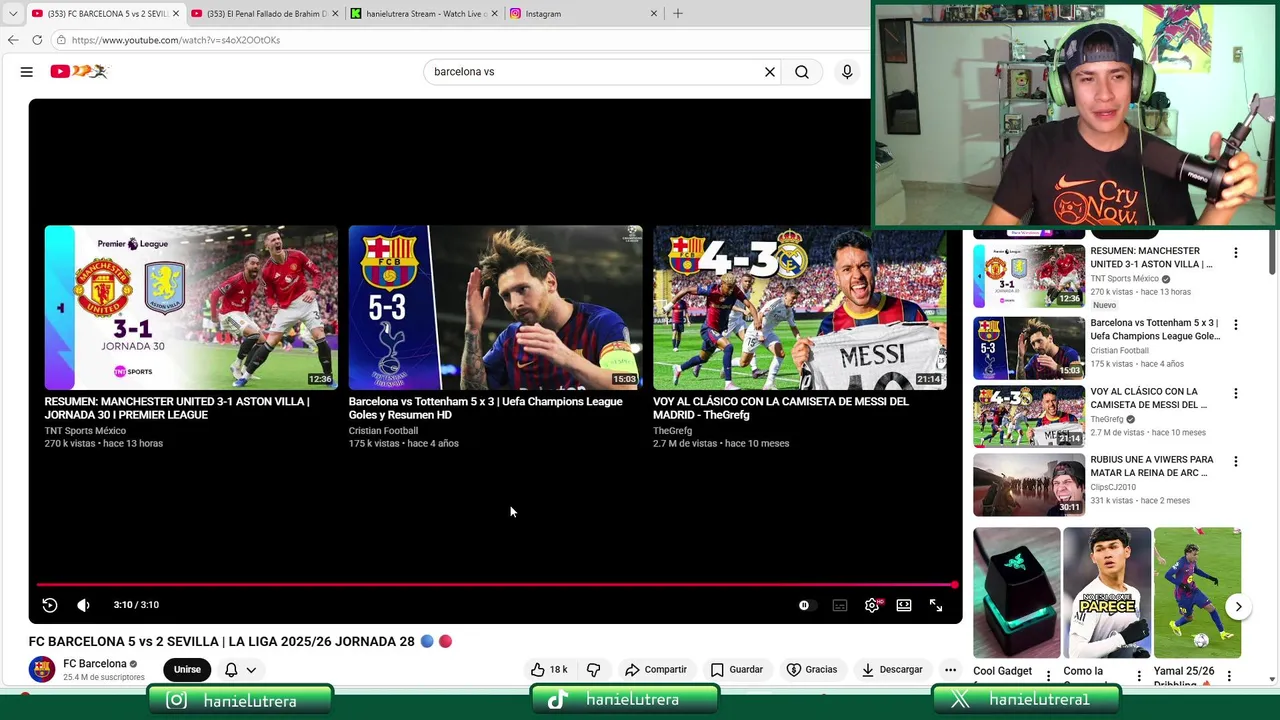Click sidebar title VOY AL CLÁSICO CON LA
Image resolution: width=1280 pixels, height=720 pixels.
[x=1148, y=398]
